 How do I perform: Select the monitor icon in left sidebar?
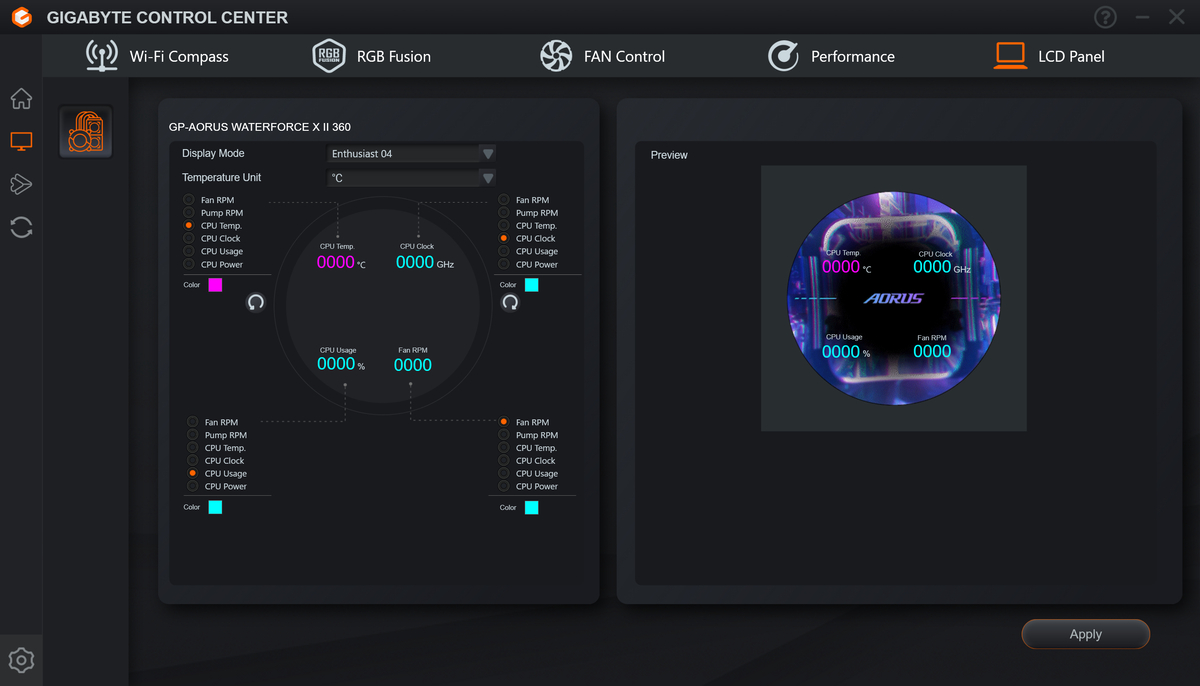point(21,142)
